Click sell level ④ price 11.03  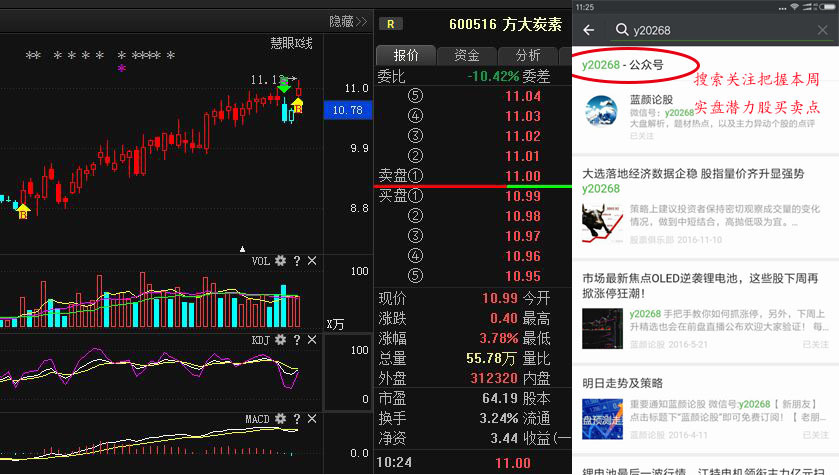(523, 116)
